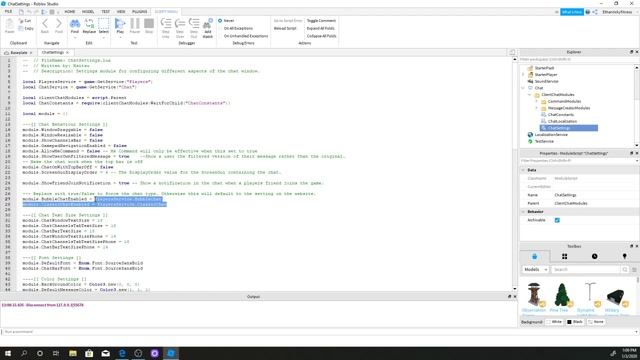
Task: Open File Explorer from taskbar
Action: click(x=73, y=353)
